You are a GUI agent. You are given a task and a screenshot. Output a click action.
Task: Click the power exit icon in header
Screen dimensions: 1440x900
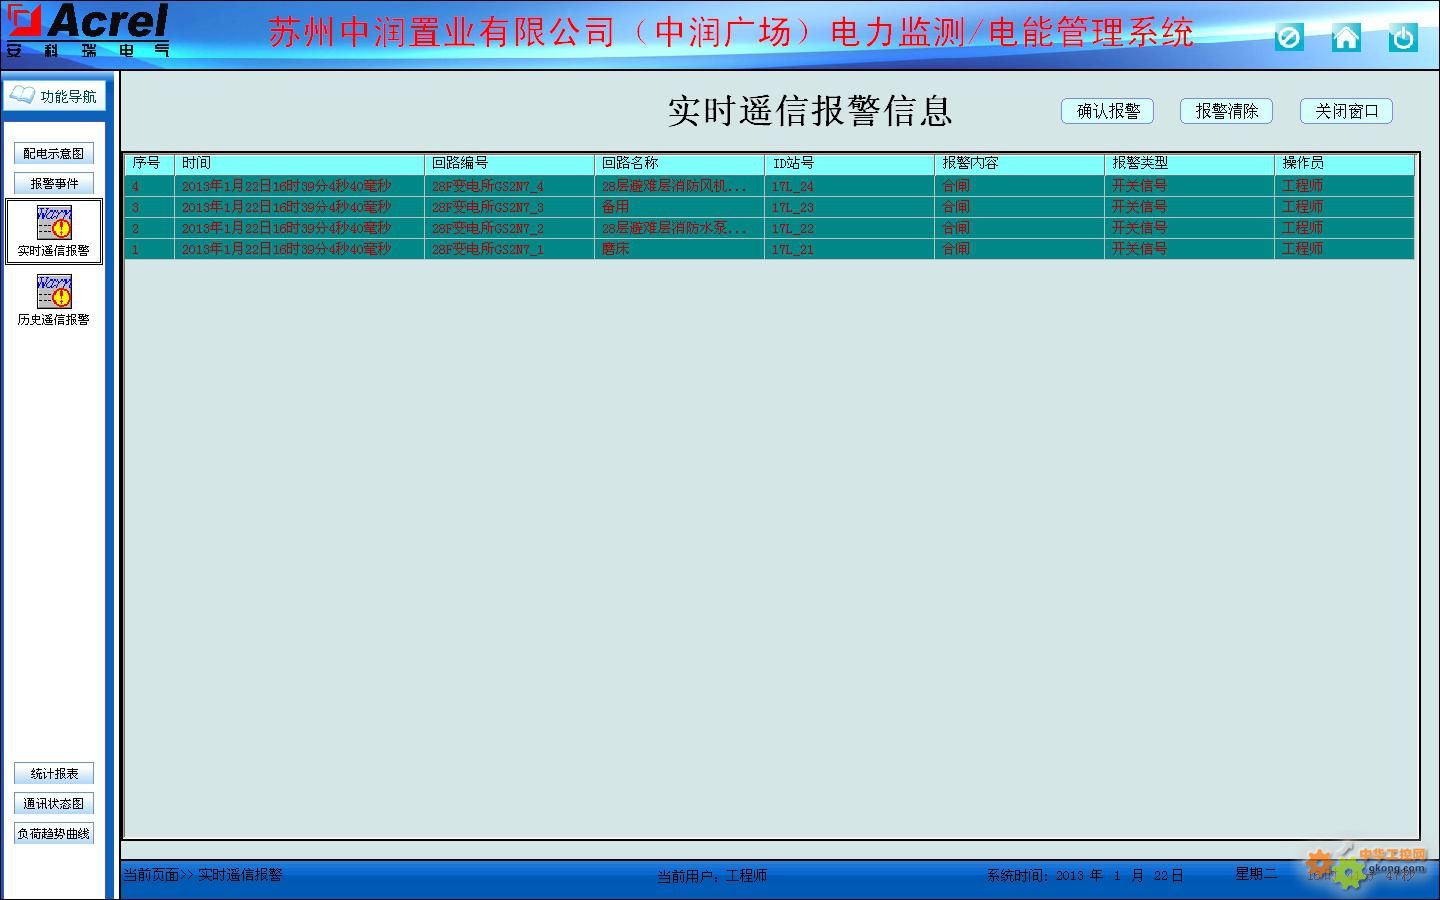click(1403, 38)
